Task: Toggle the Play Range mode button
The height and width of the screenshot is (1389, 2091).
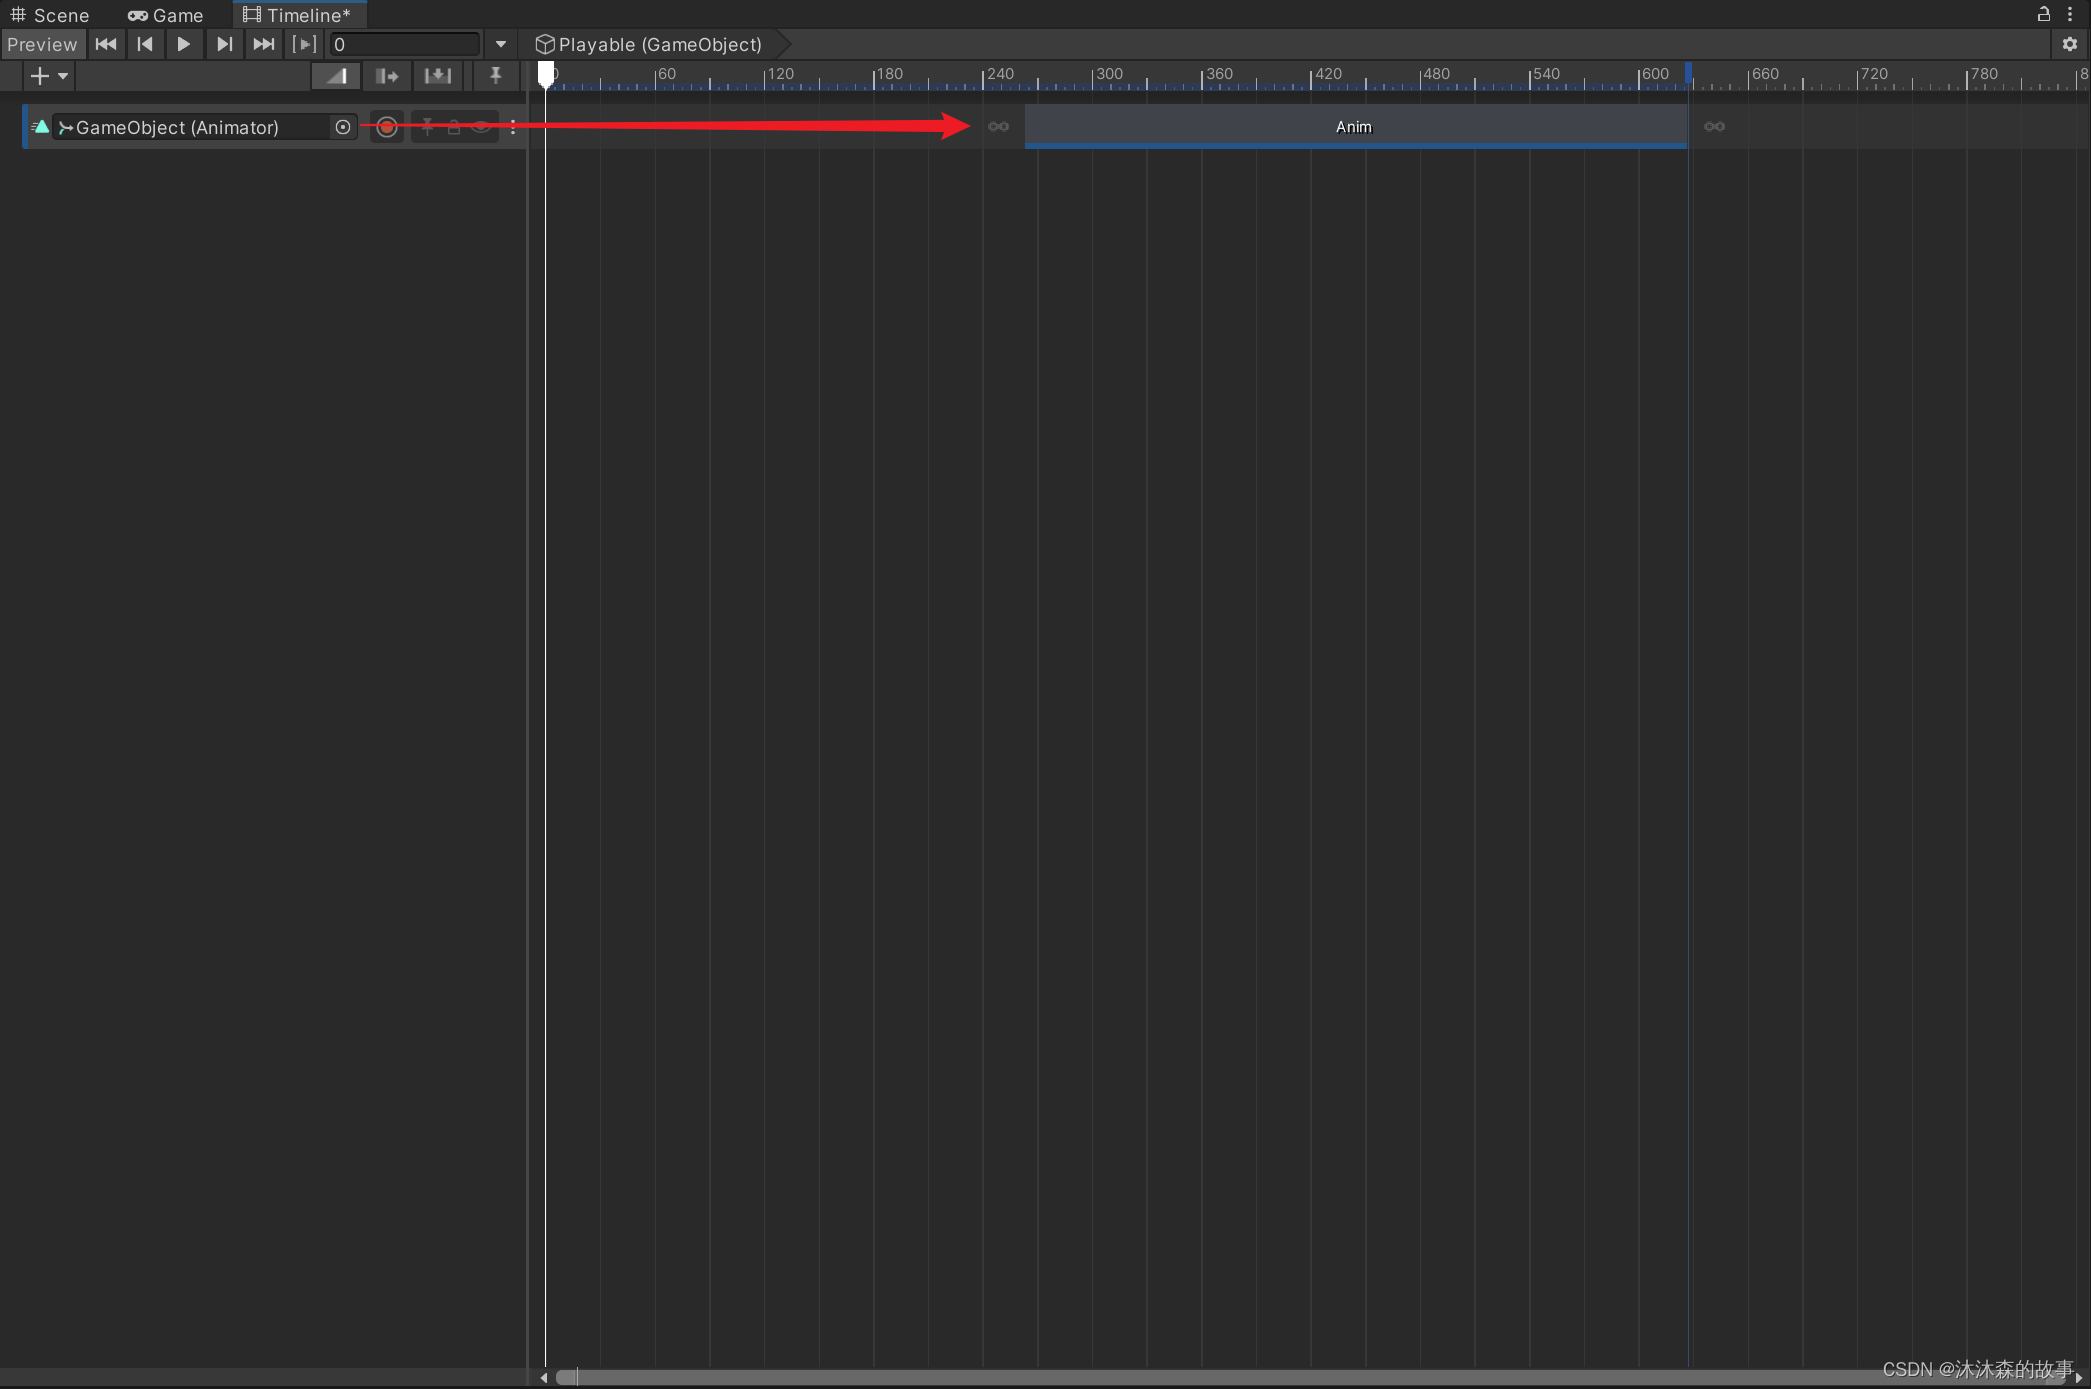Action: [x=303, y=44]
